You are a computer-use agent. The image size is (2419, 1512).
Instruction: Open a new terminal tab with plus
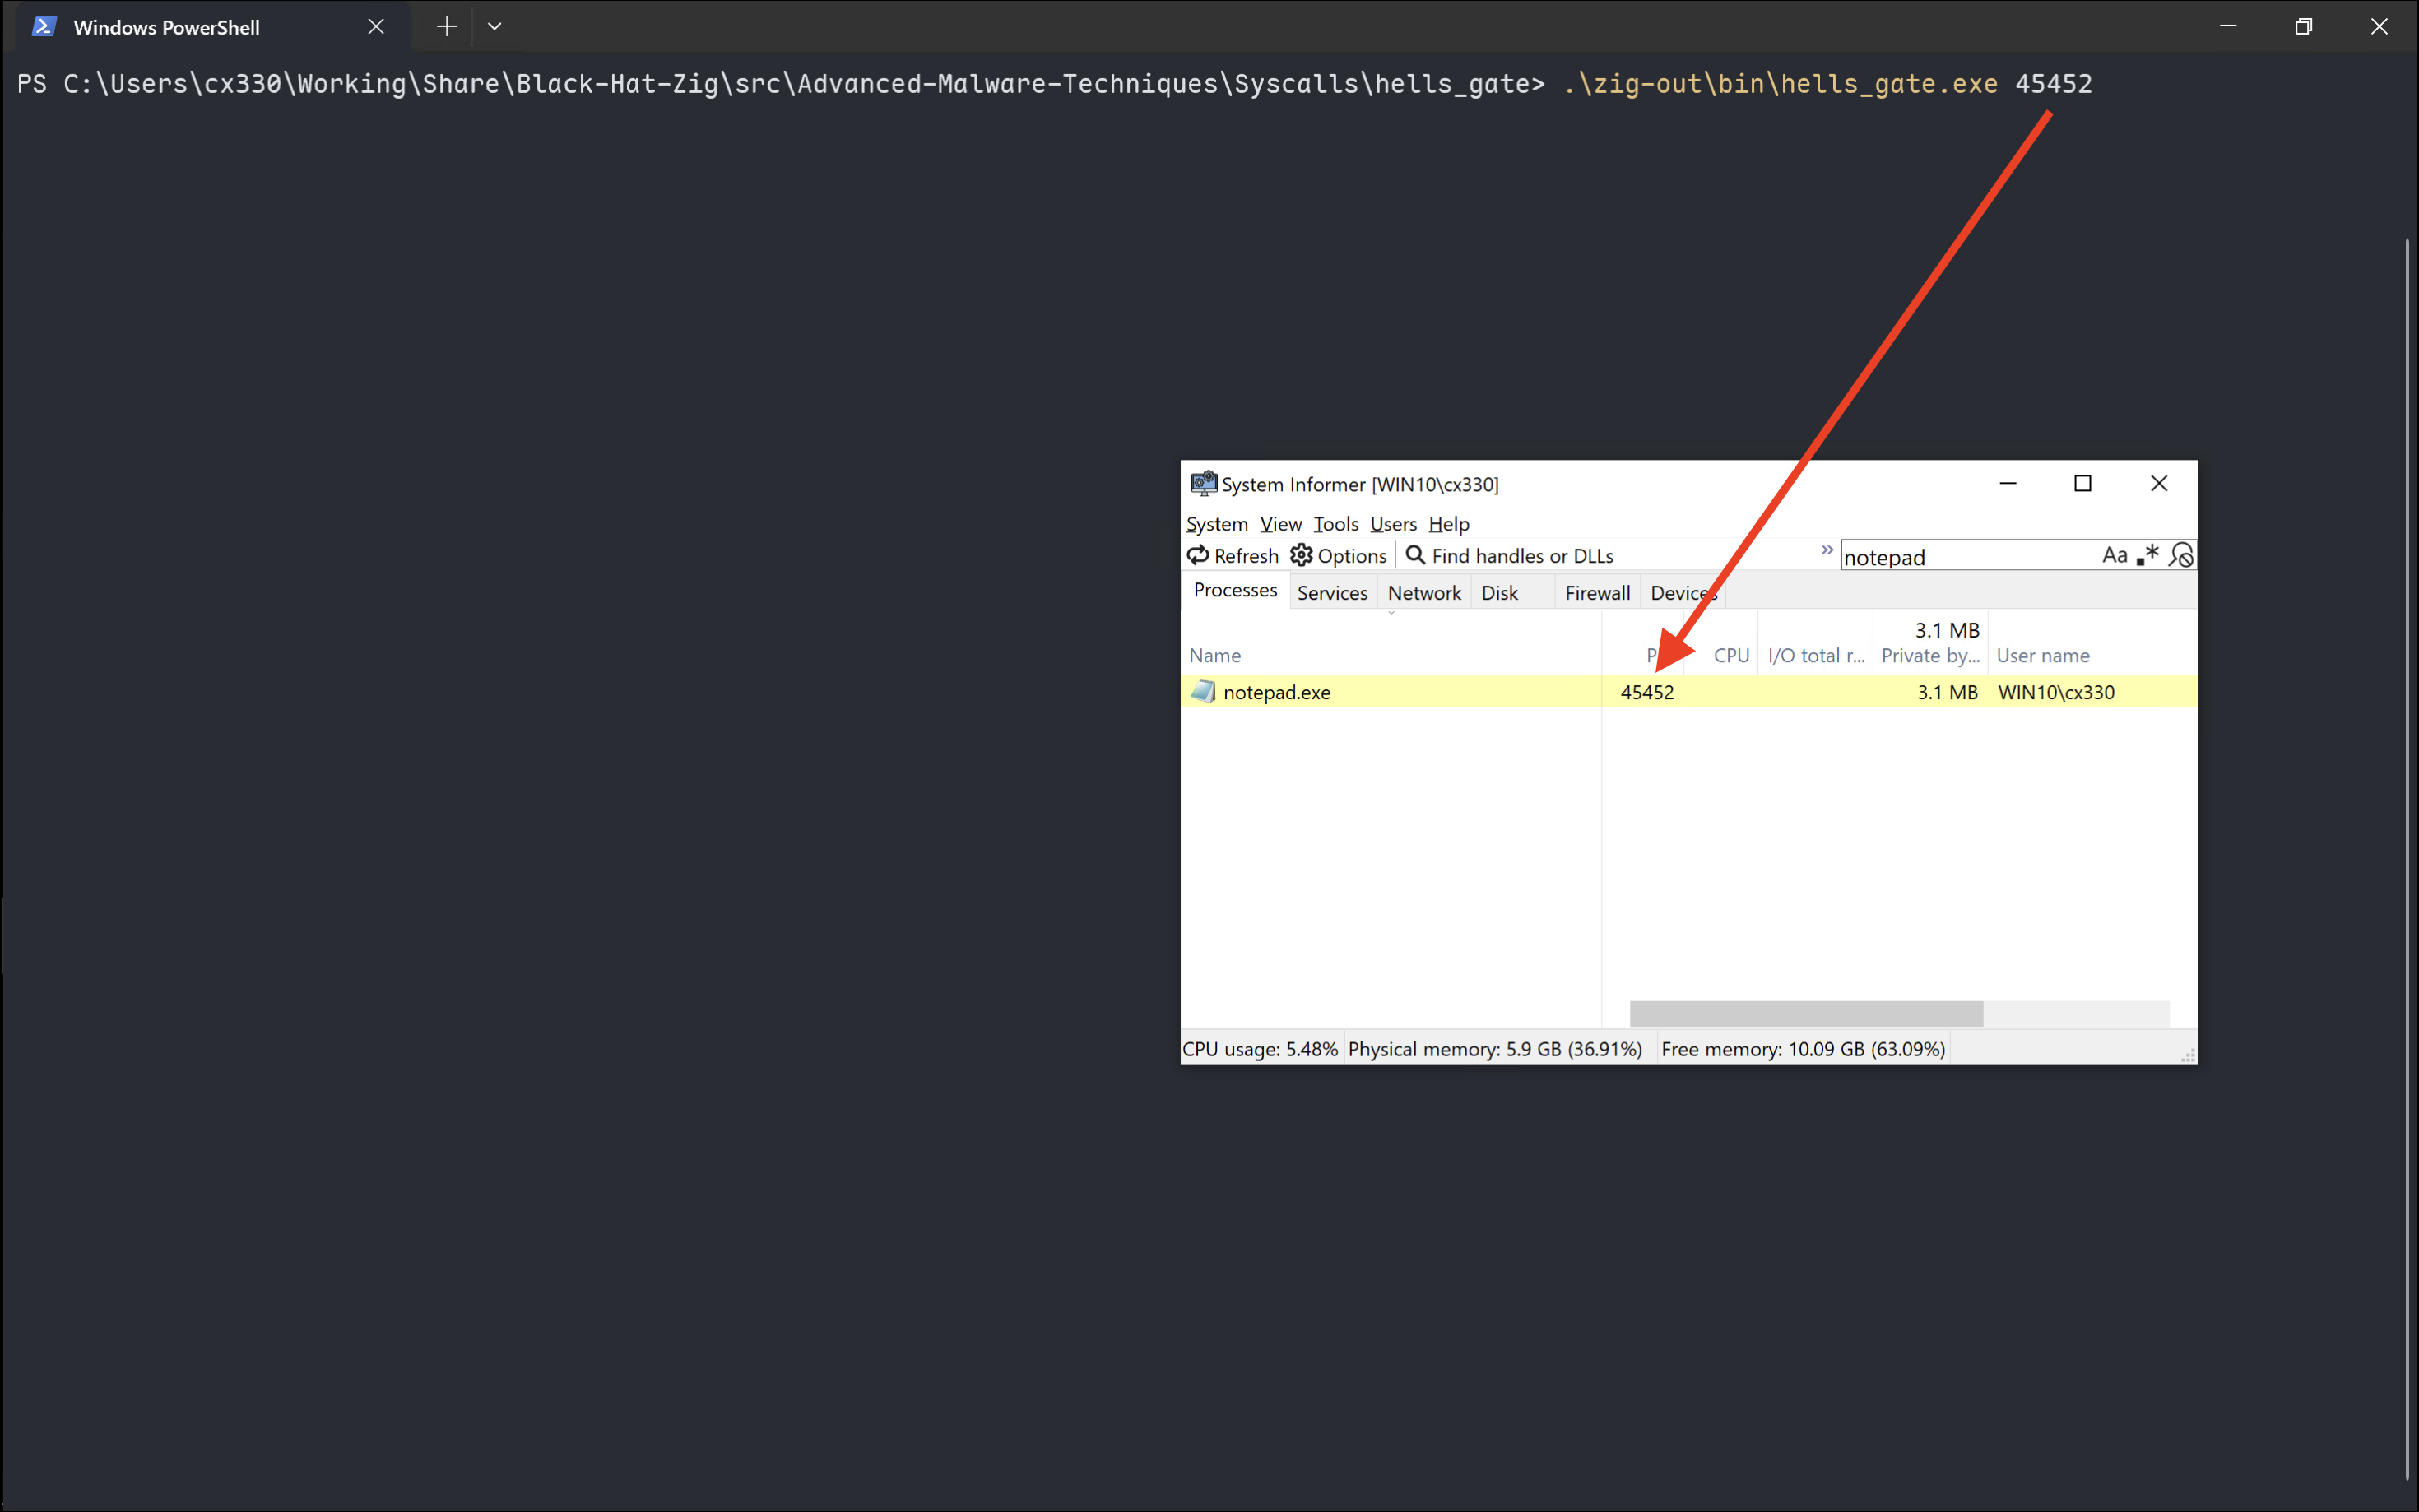pyautogui.click(x=447, y=27)
